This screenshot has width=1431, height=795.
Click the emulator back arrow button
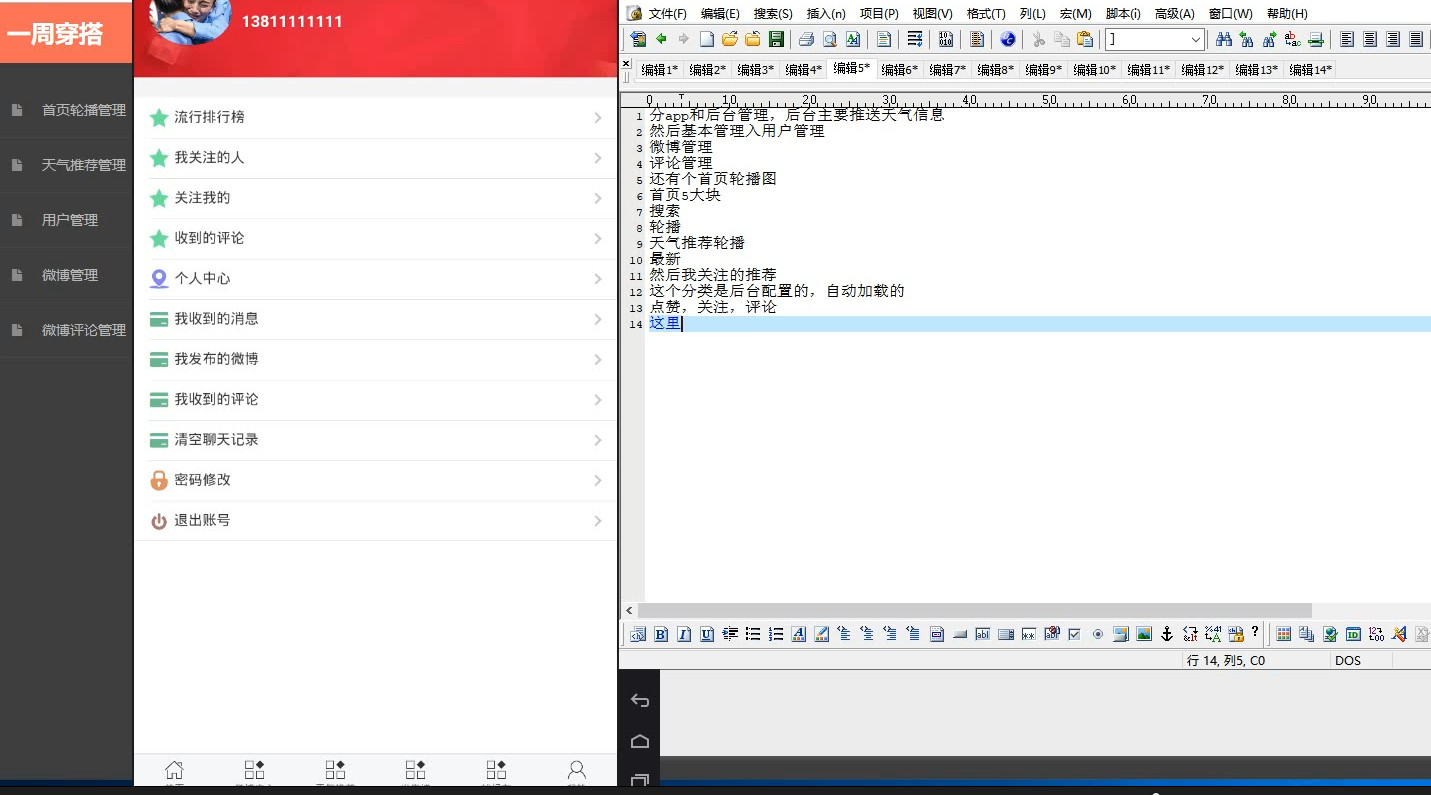[640, 700]
